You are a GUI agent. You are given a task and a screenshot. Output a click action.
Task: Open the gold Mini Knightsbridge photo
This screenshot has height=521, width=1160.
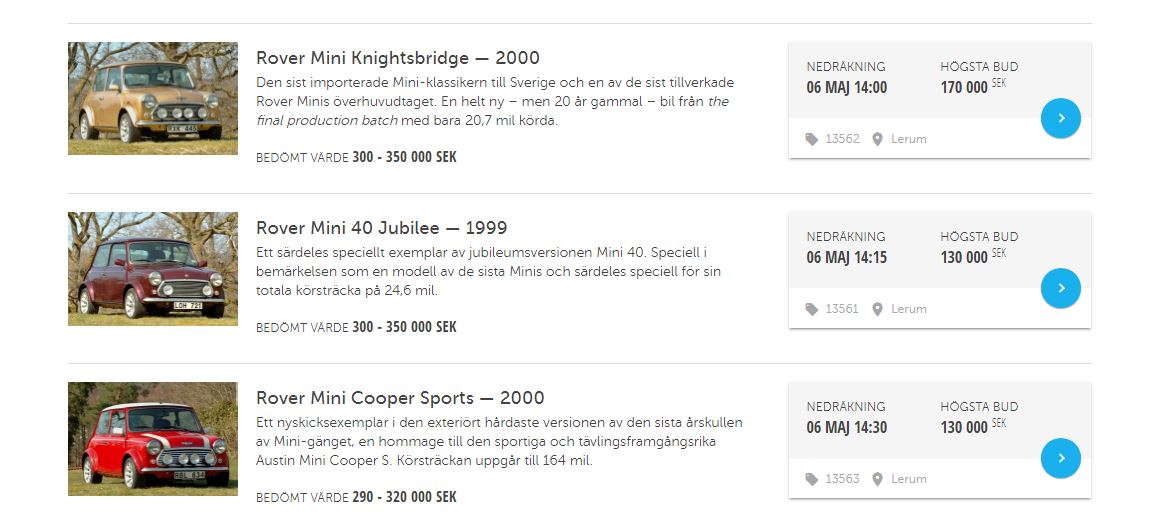pos(153,98)
